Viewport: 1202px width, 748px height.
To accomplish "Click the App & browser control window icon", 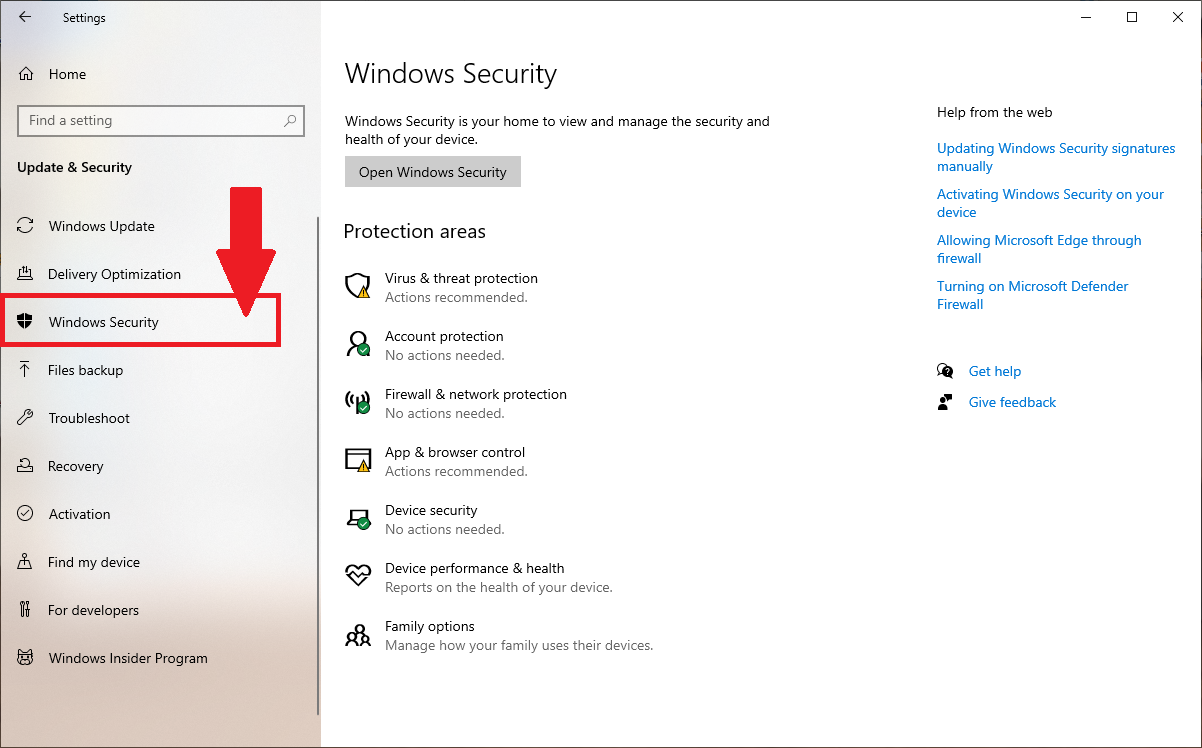I will pyautogui.click(x=357, y=460).
